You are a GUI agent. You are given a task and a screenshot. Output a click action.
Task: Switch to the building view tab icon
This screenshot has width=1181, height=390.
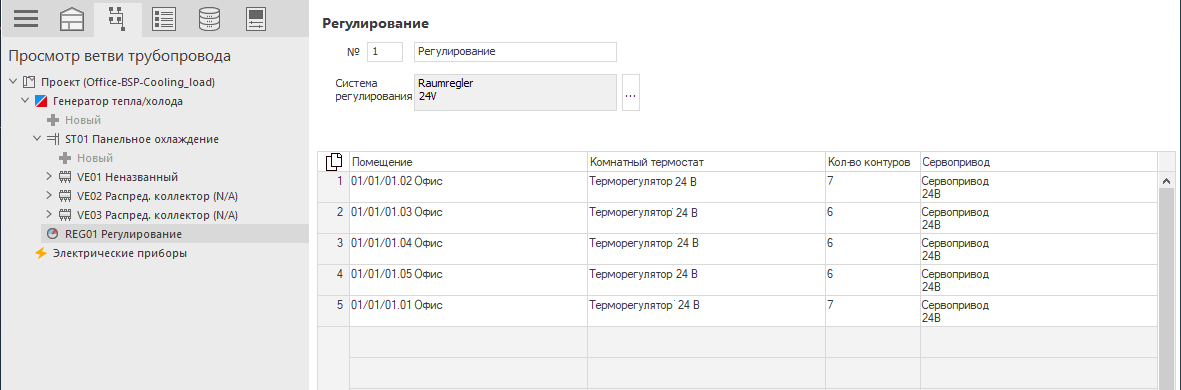pyautogui.click(x=72, y=19)
